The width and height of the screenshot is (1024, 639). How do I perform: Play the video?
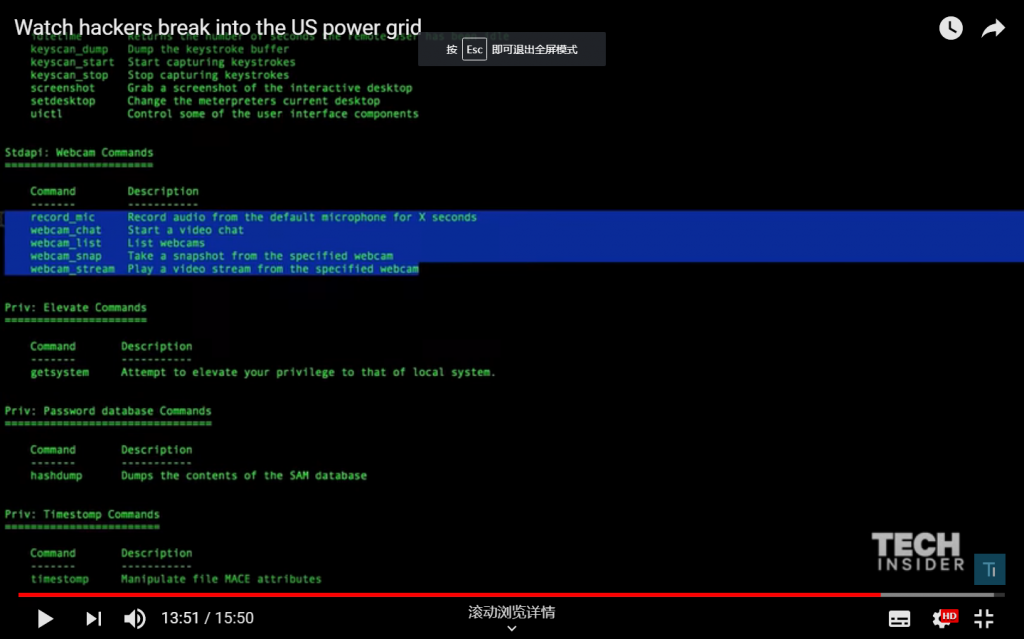point(45,618)
